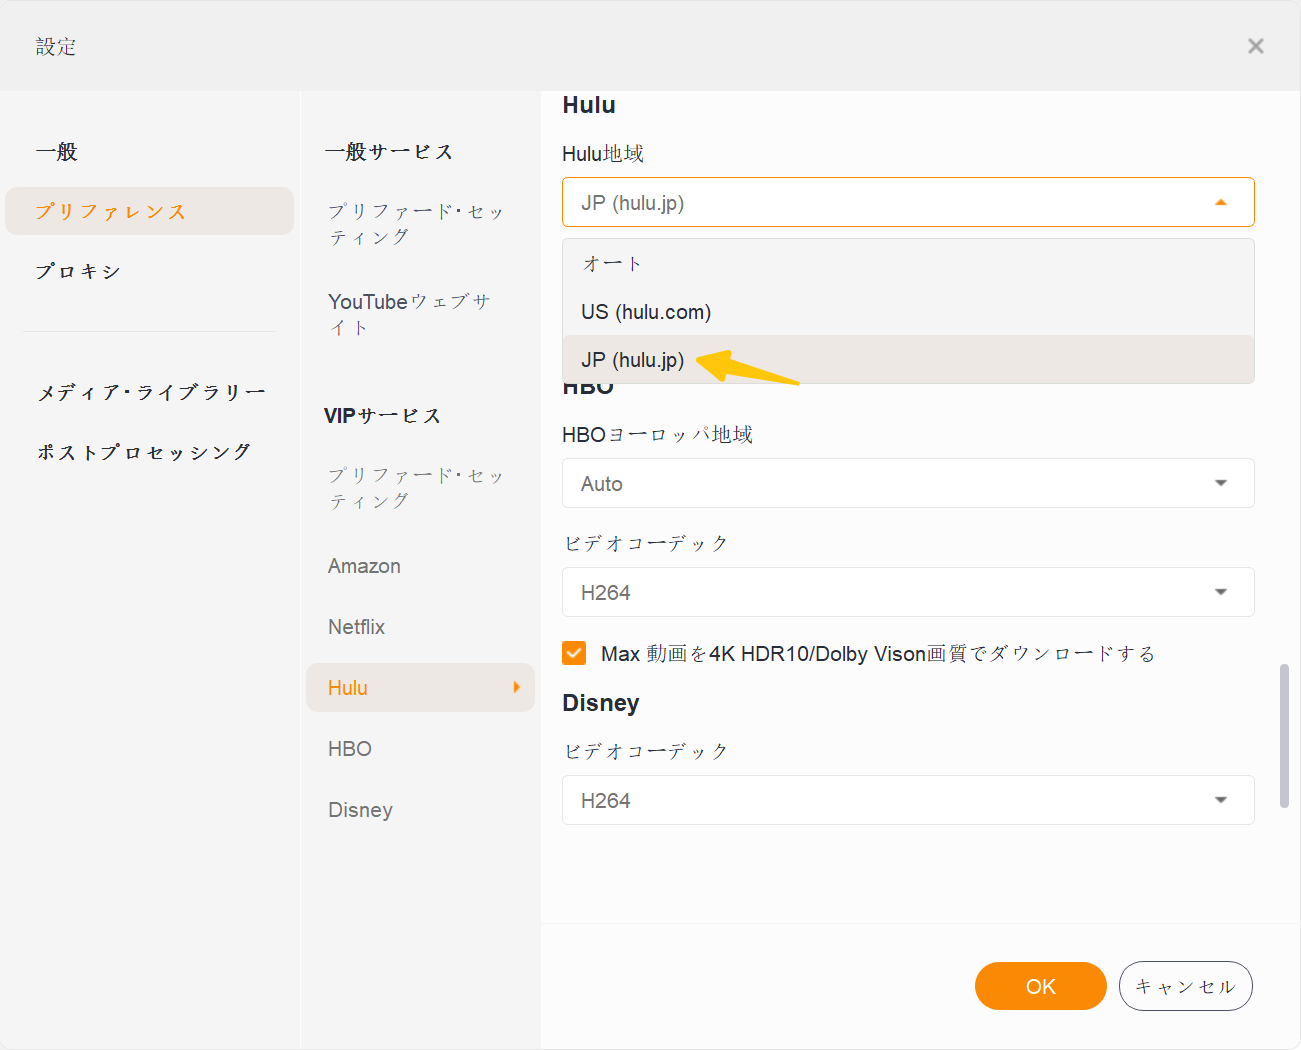Click the Disney section heading

[x=601, y=703]
